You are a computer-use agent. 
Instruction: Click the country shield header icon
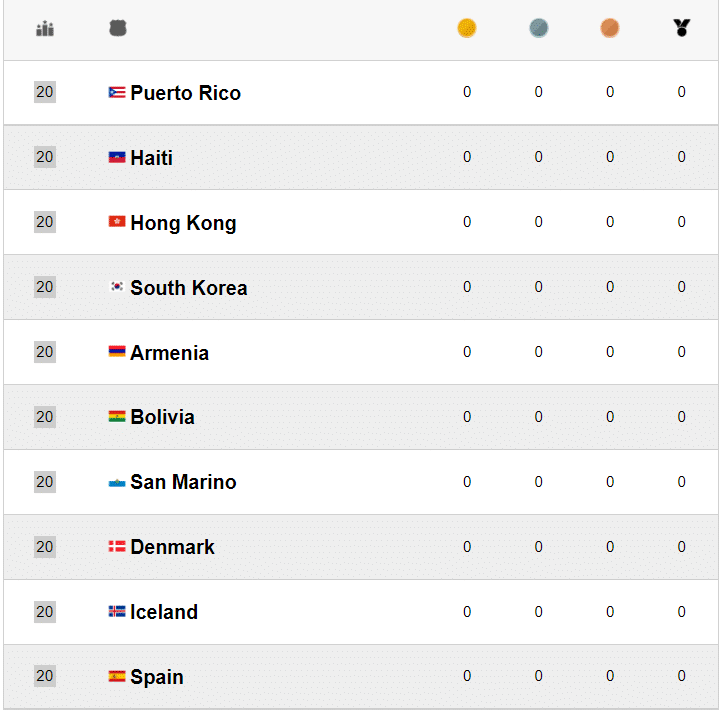coord(118,29)
